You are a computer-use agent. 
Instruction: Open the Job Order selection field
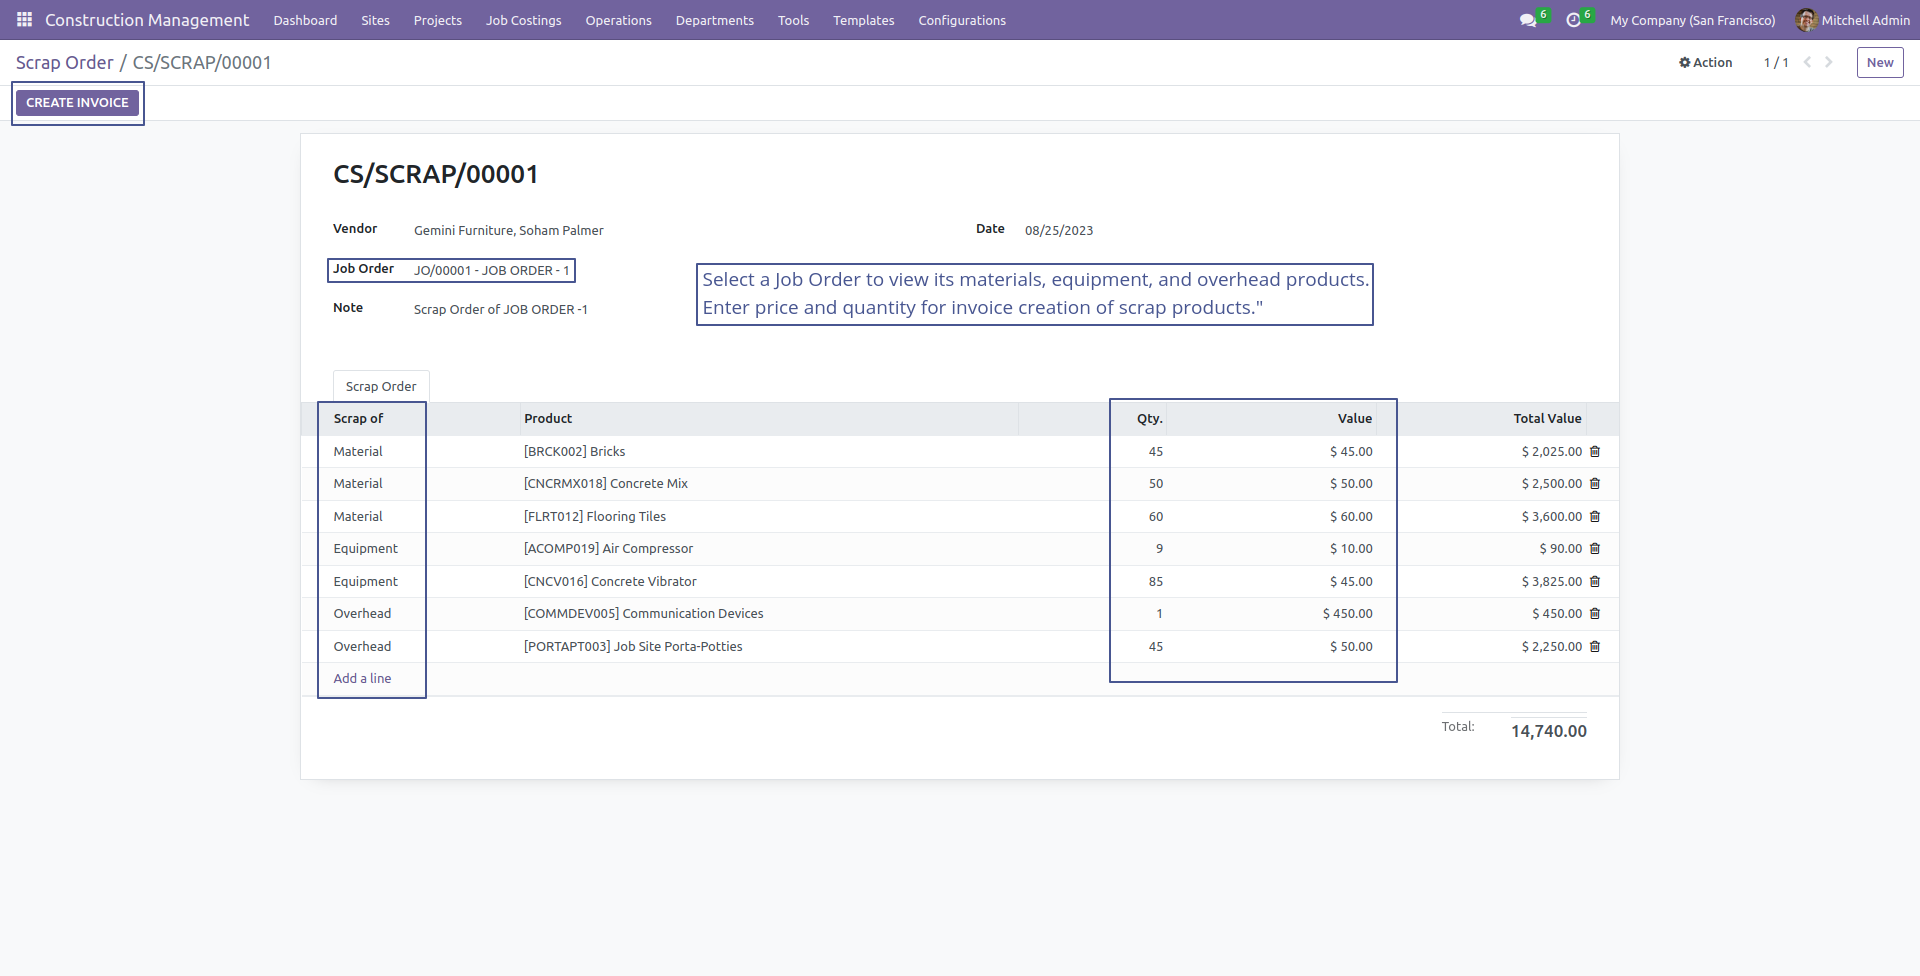(492, 270)
